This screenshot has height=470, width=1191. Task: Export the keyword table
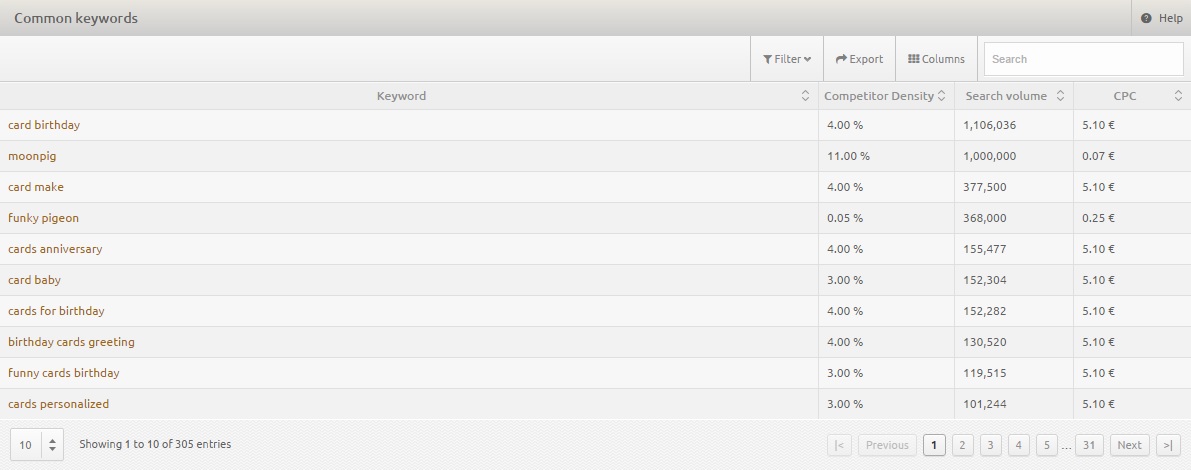pos(859,59)
